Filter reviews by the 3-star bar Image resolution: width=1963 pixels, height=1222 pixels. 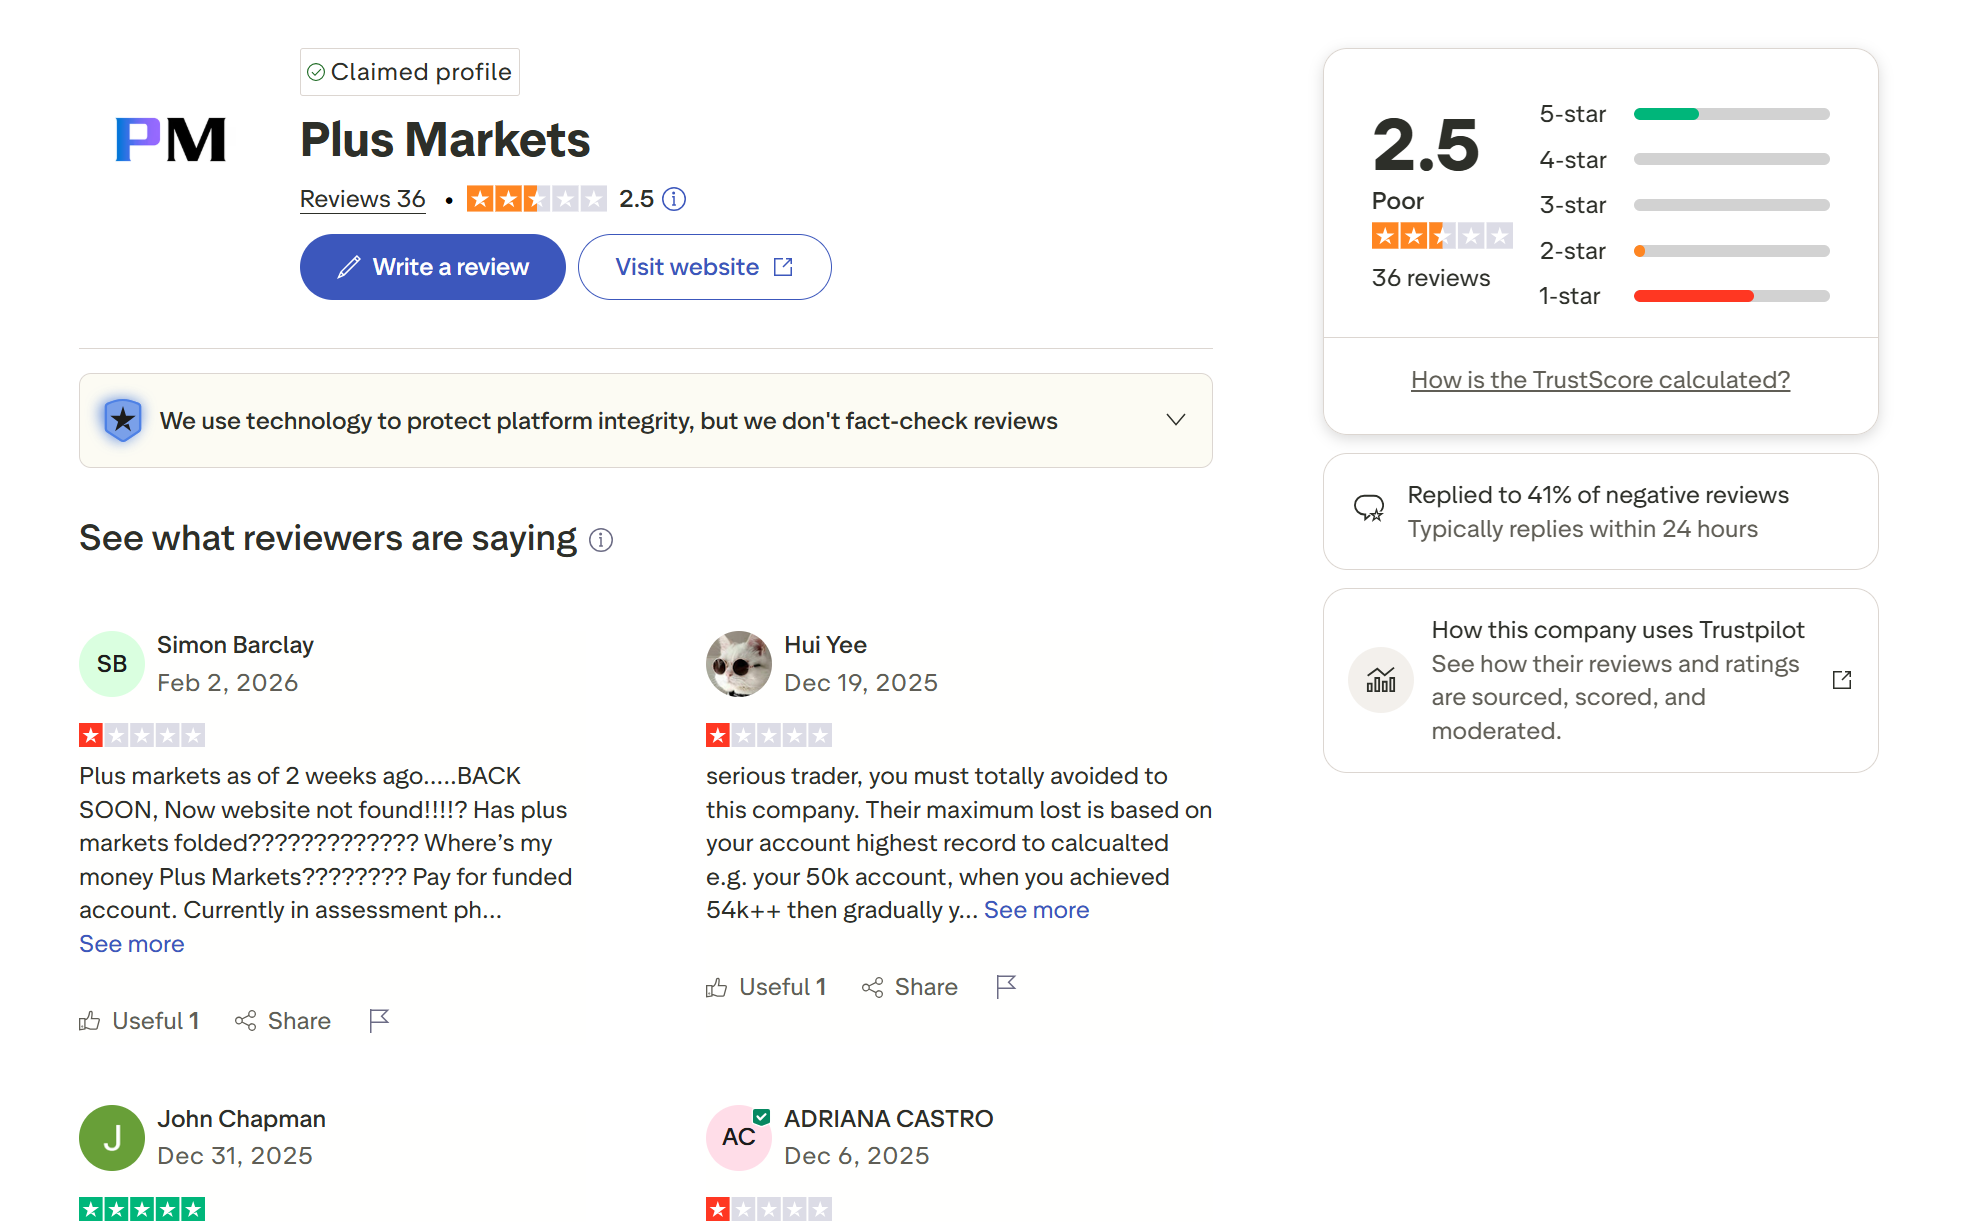click(1685, 205)
